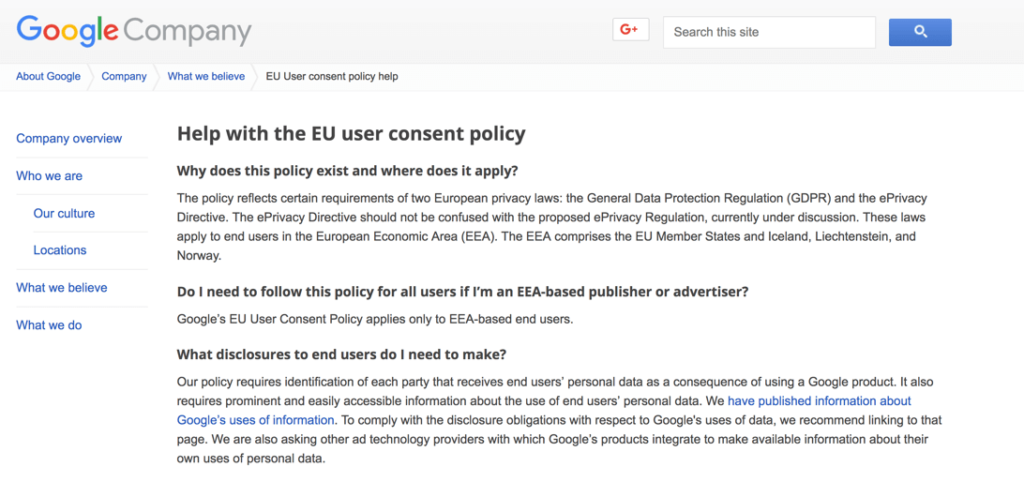The width and height of the screenshot is (1024, 482).
Task: Click the Google Company logo
Action: point(133,31)
